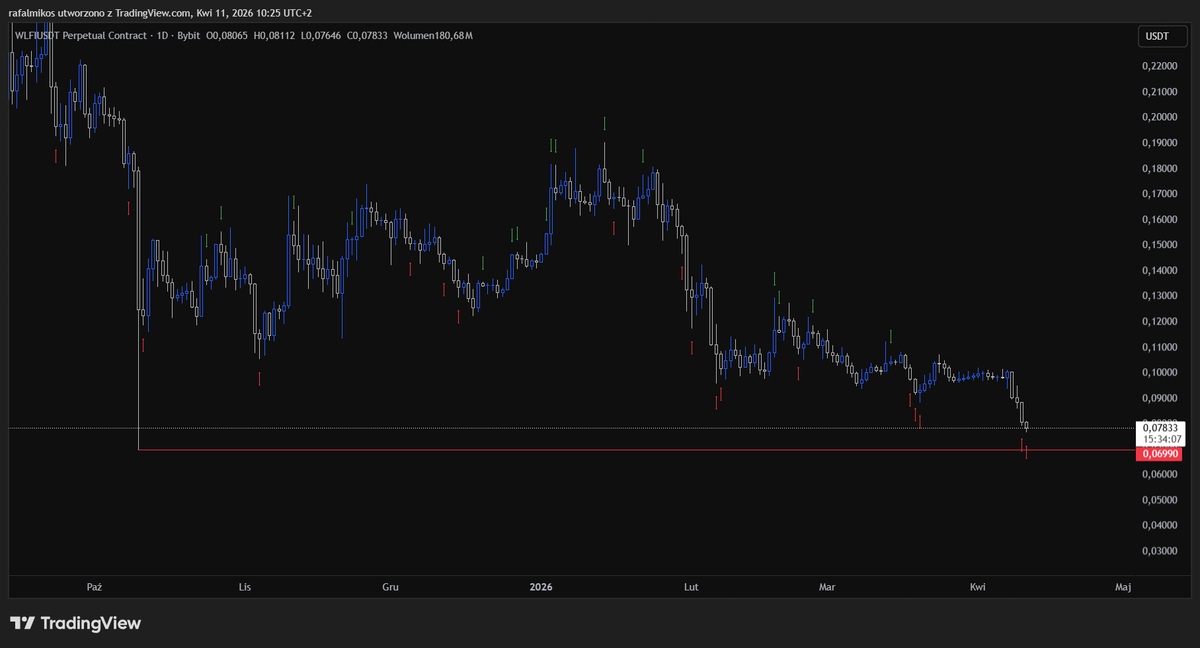Screen dimensions: 1200x648
Task: Click the 0,15000 price axis label
Action: tap(1159, 245)
